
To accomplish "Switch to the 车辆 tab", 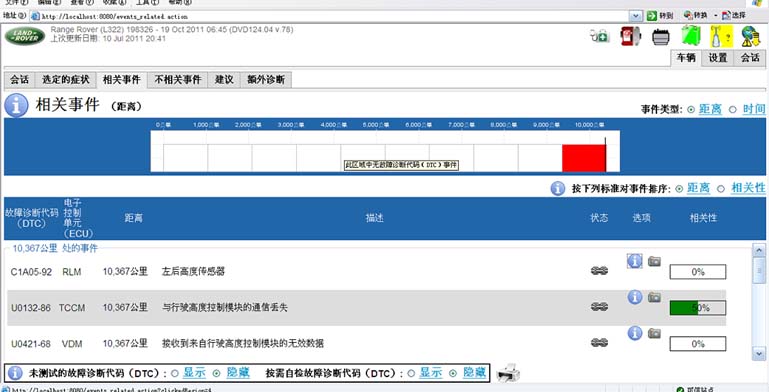I will coord(686,58).
